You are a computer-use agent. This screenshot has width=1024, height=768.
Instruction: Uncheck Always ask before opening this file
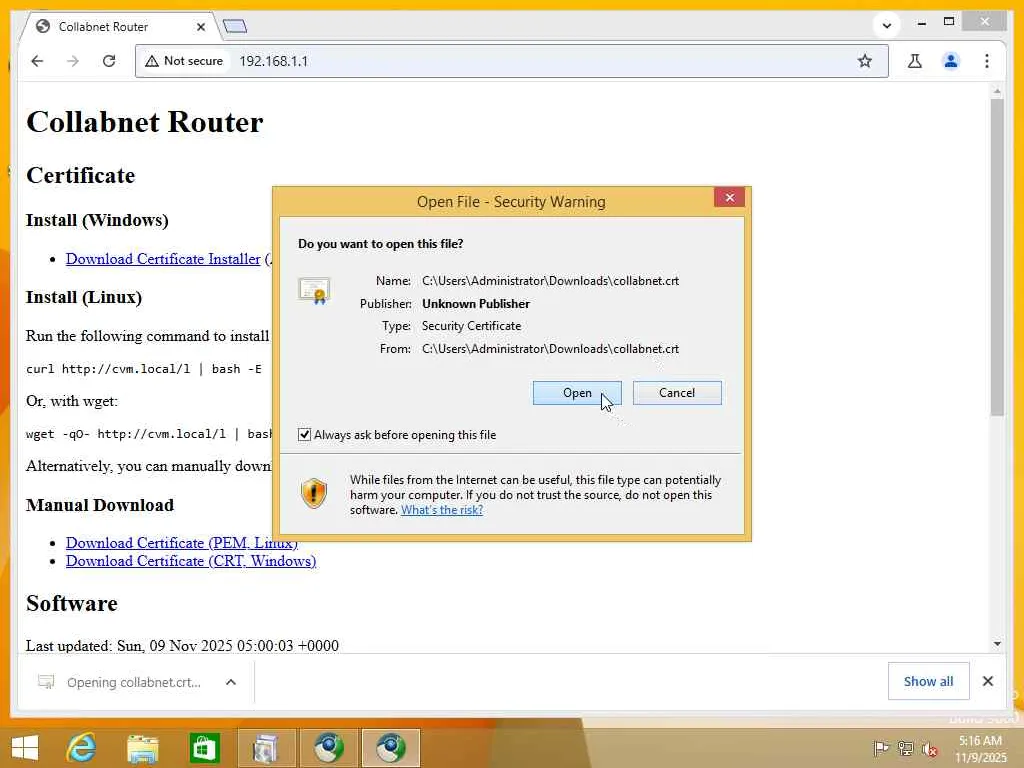[x=304, y=434]
